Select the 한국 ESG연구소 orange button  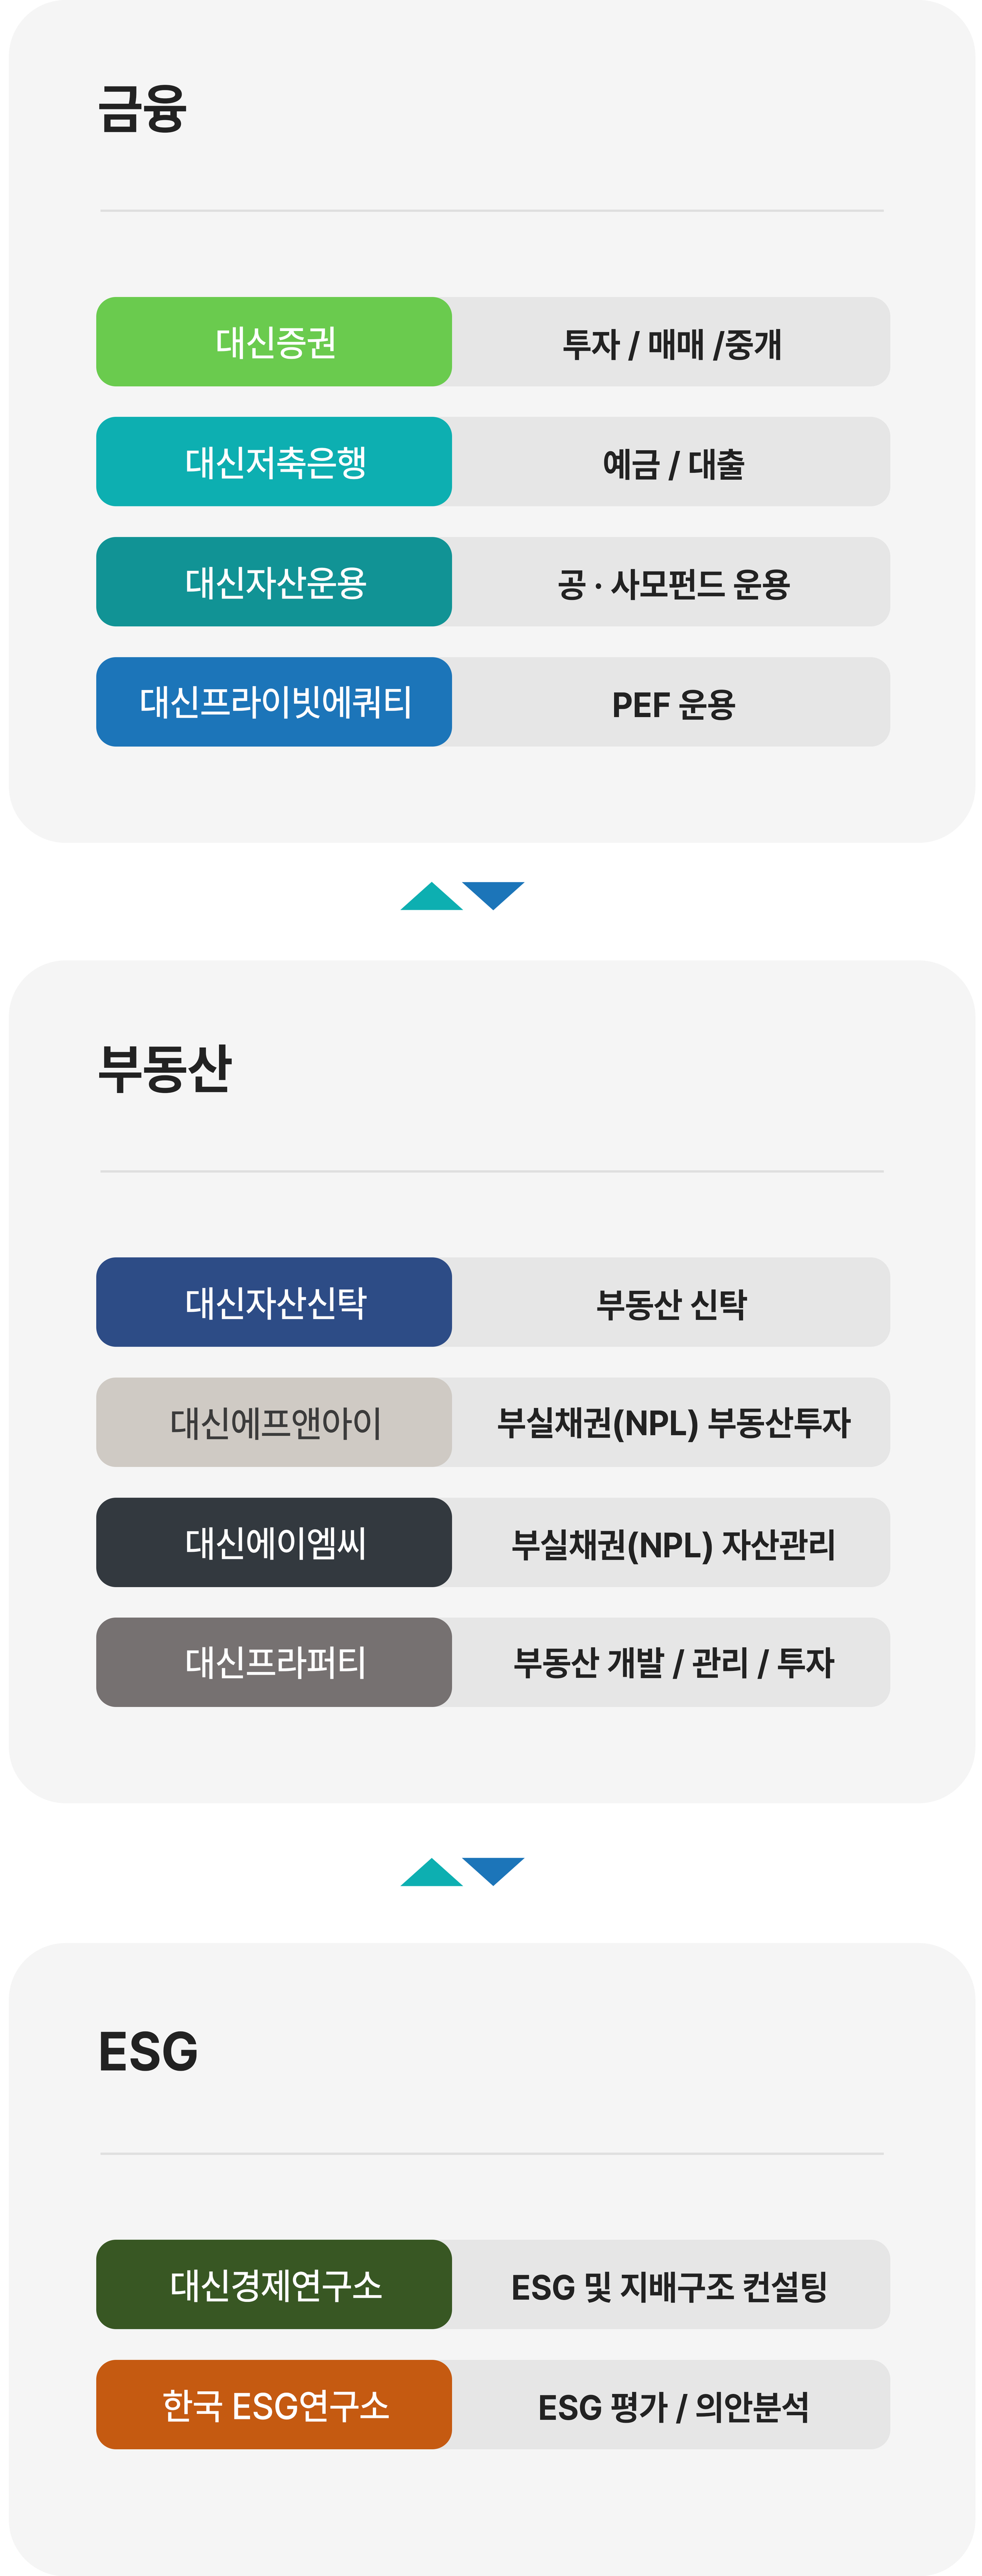[x=274, y=2404]
